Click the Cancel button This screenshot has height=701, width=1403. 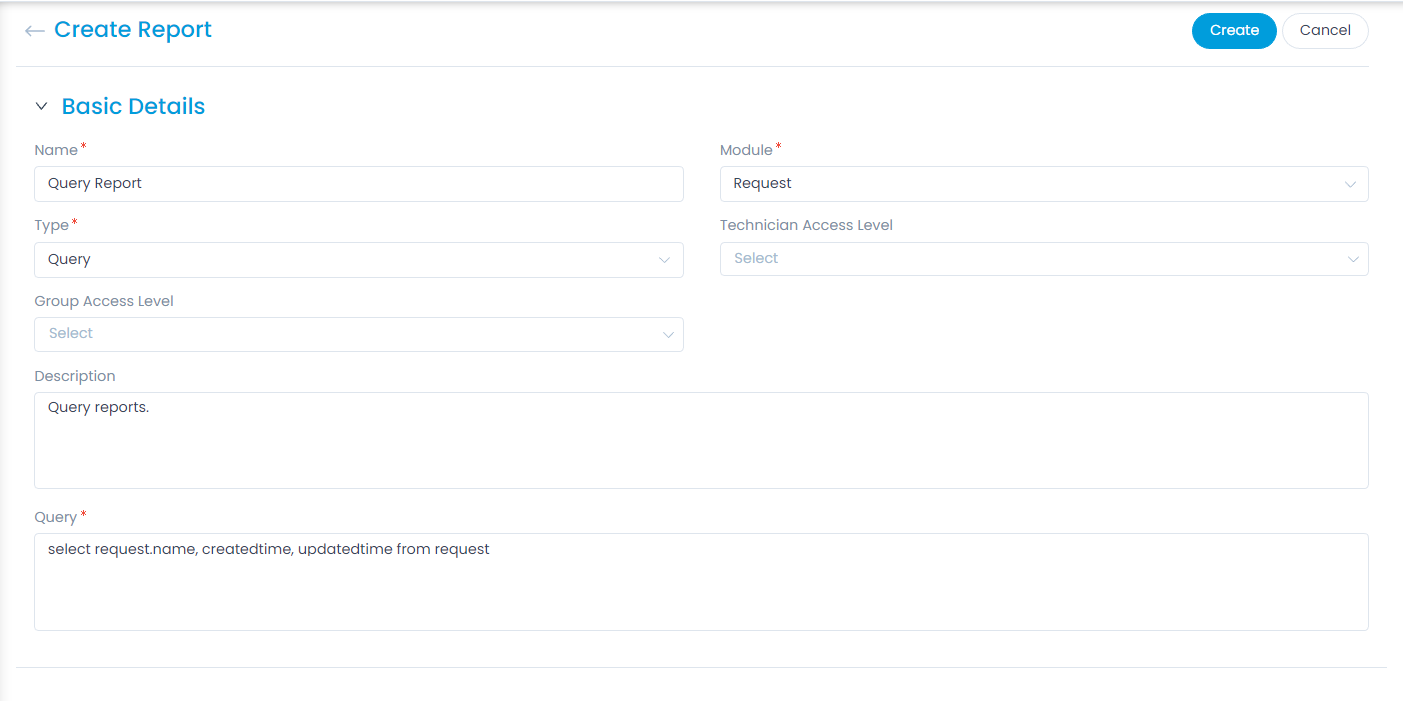click(x=1325, y=30)
